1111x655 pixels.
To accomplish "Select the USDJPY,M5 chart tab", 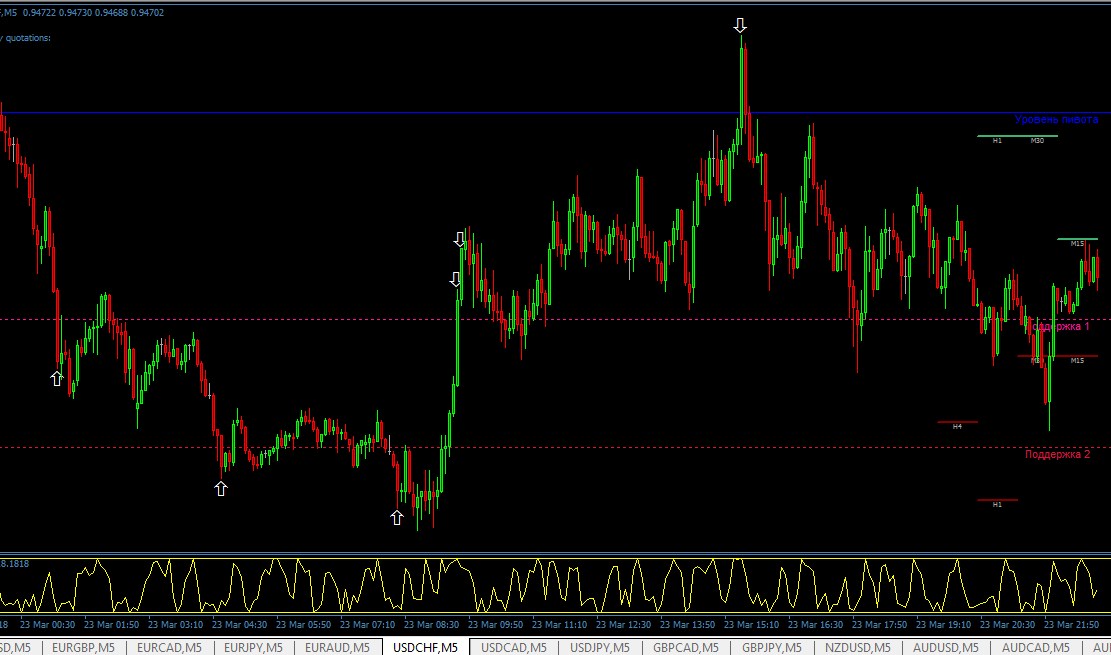I will point(600,647).
